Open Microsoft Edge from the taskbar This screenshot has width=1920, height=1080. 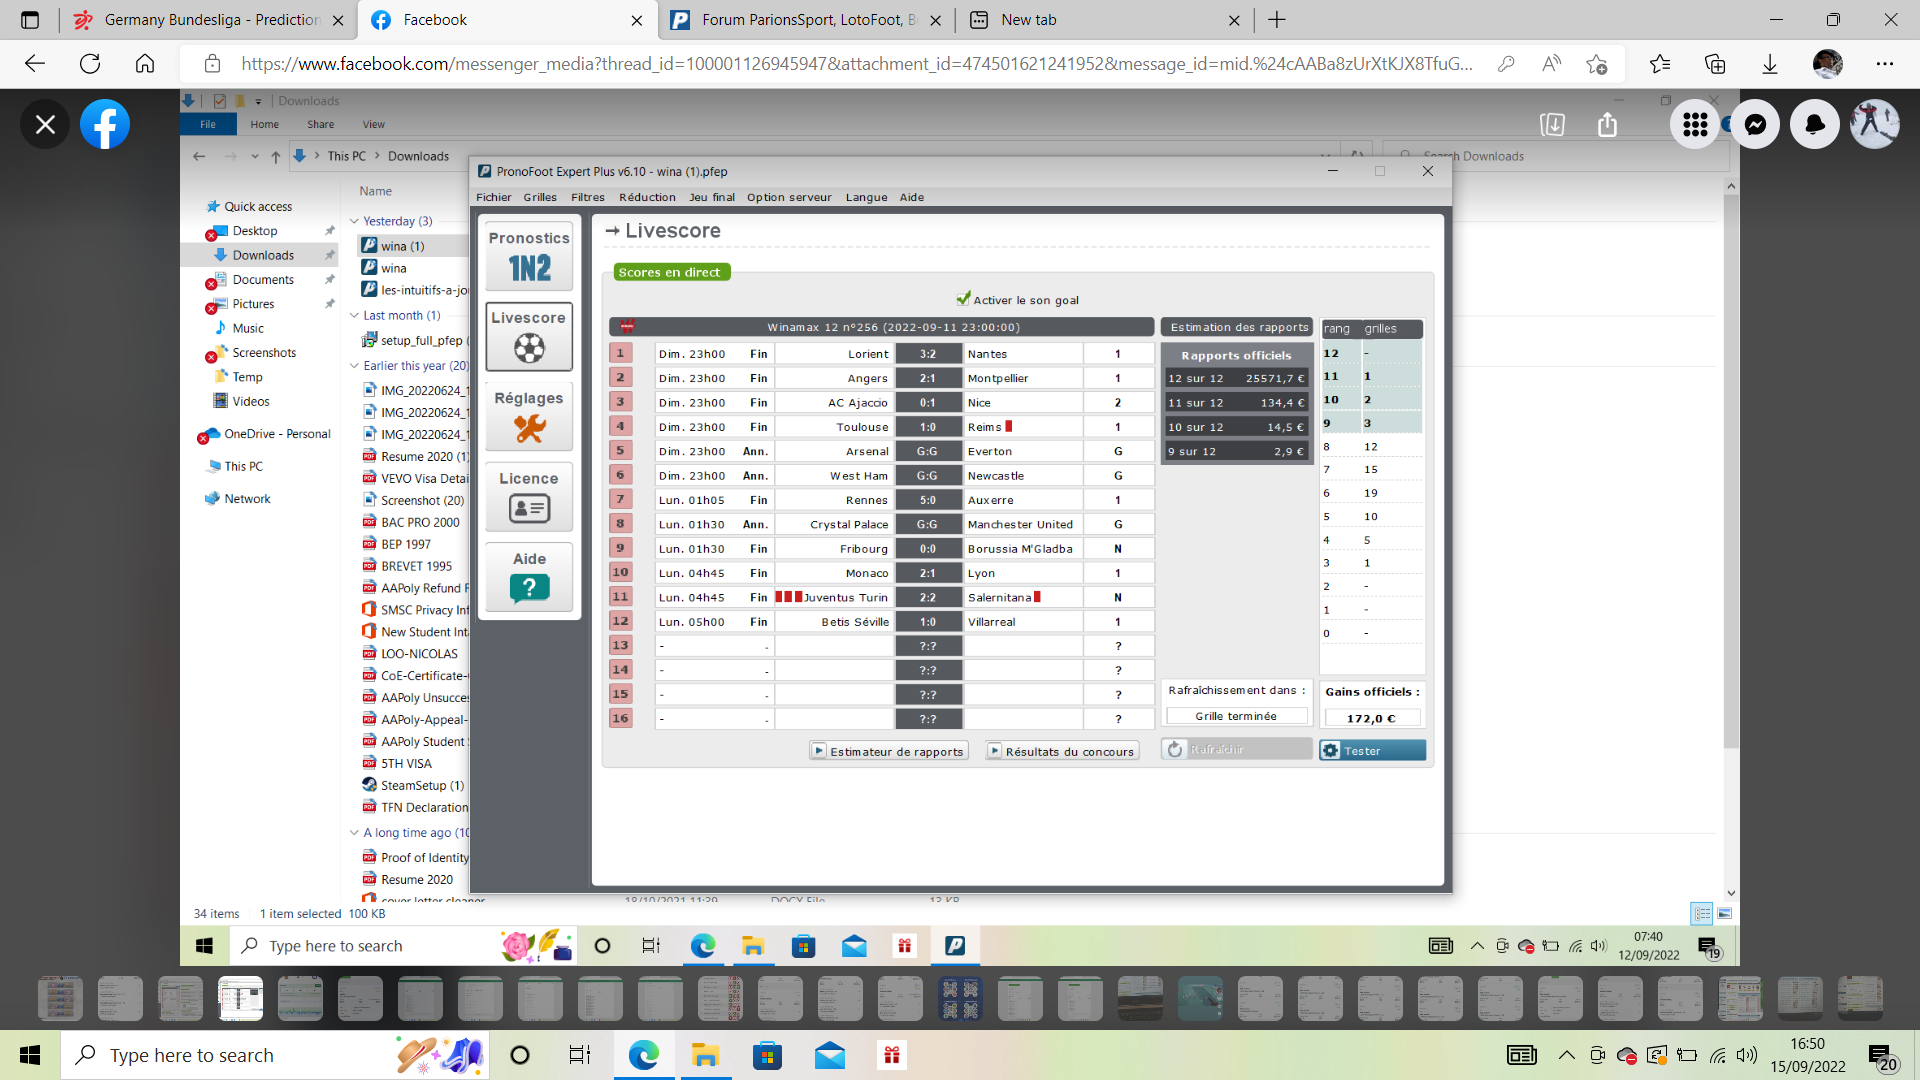tap(644, 1055)
